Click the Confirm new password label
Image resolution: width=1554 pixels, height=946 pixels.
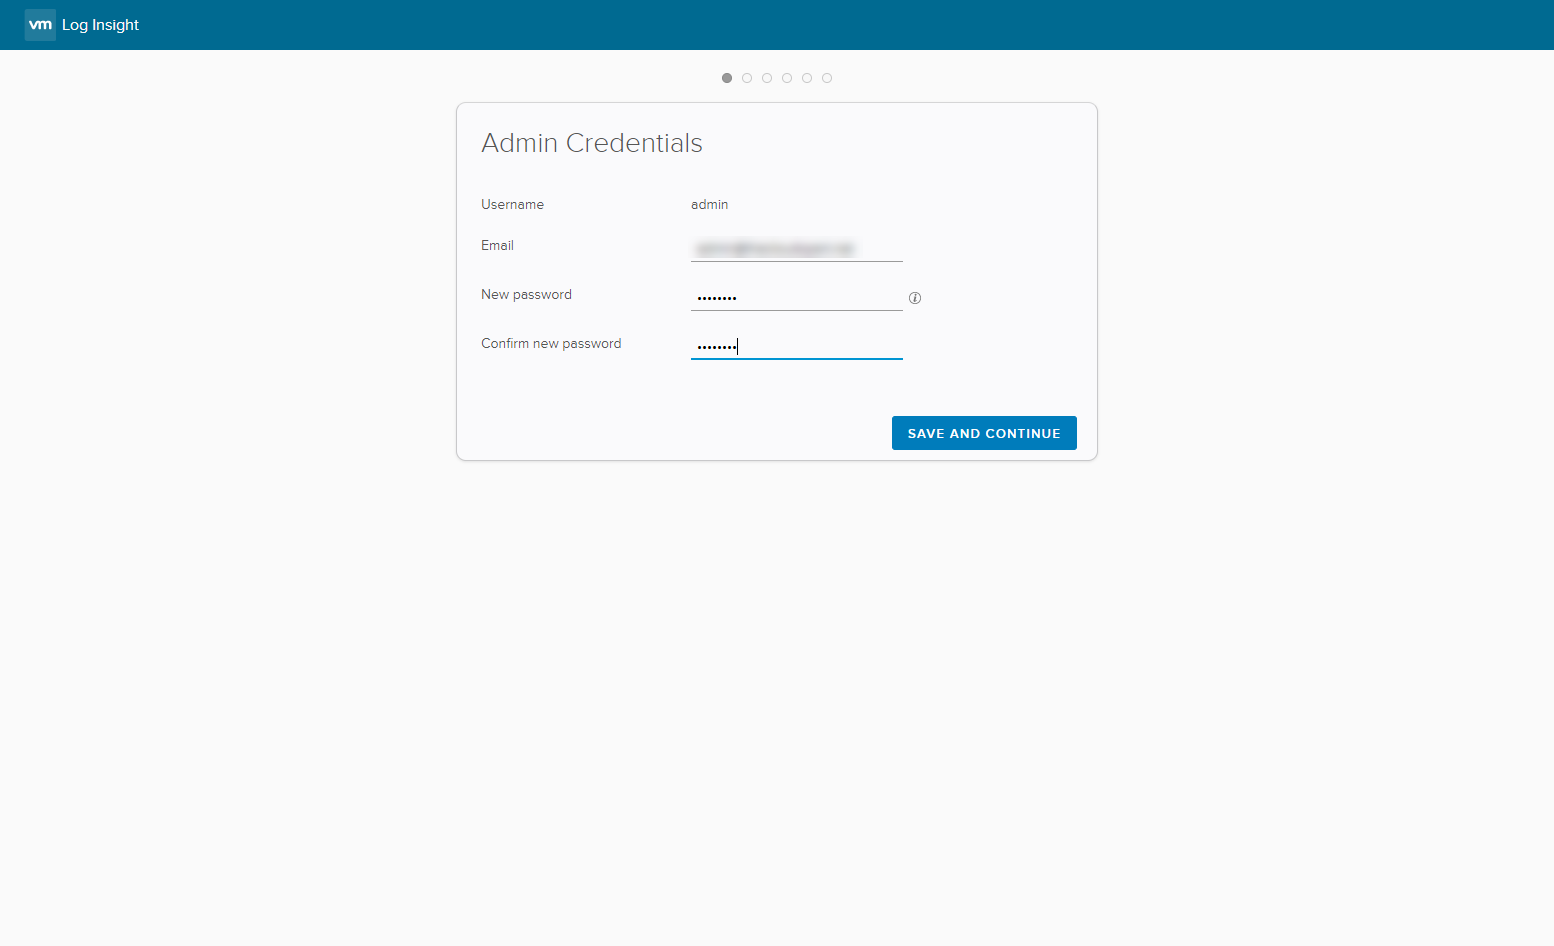click(x=551, y=343)
